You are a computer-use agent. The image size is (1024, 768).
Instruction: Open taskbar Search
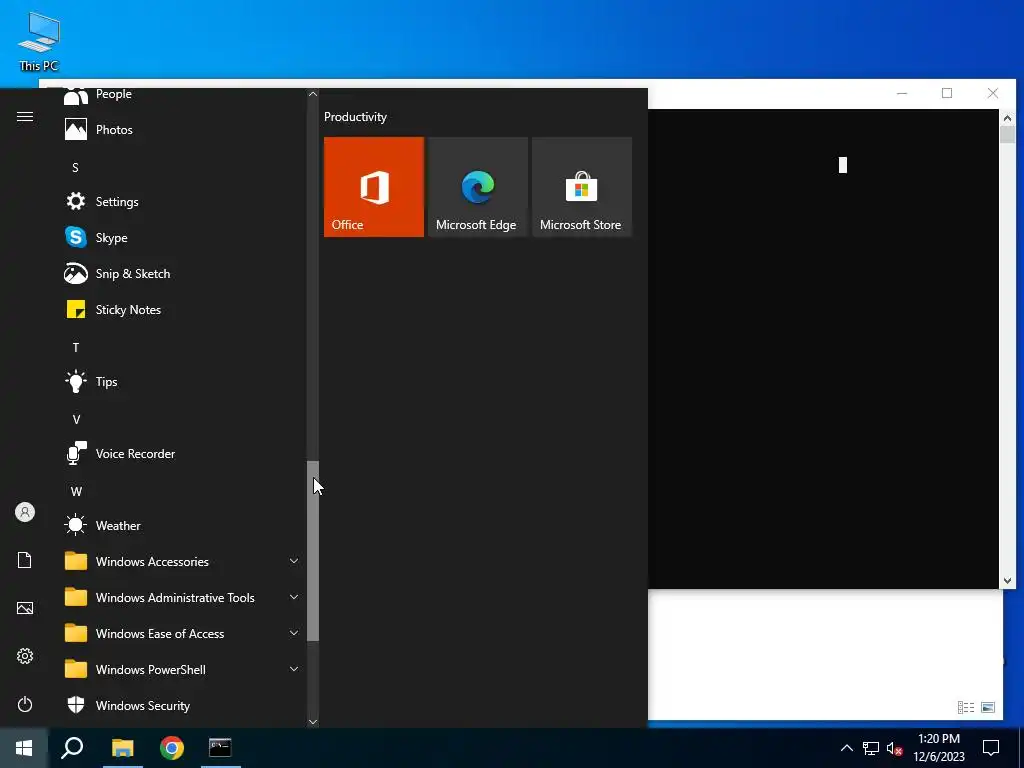pyautogui.click(x=72, y=748)
